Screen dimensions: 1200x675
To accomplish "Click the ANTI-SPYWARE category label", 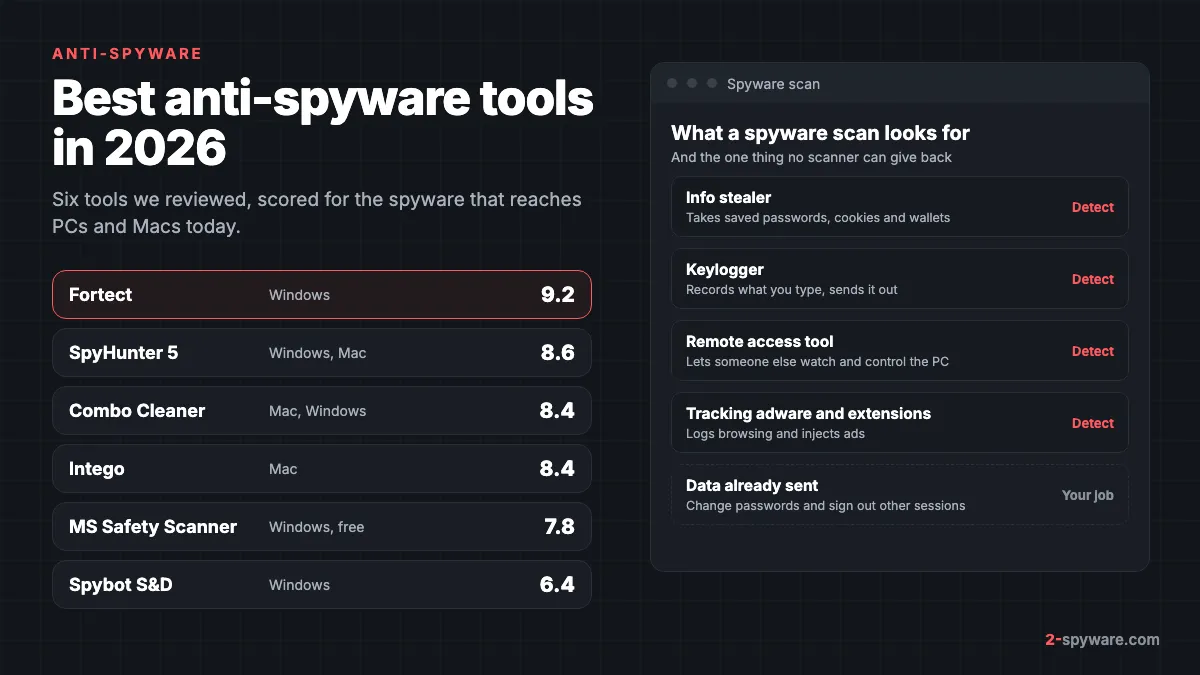I will (127, 54).
